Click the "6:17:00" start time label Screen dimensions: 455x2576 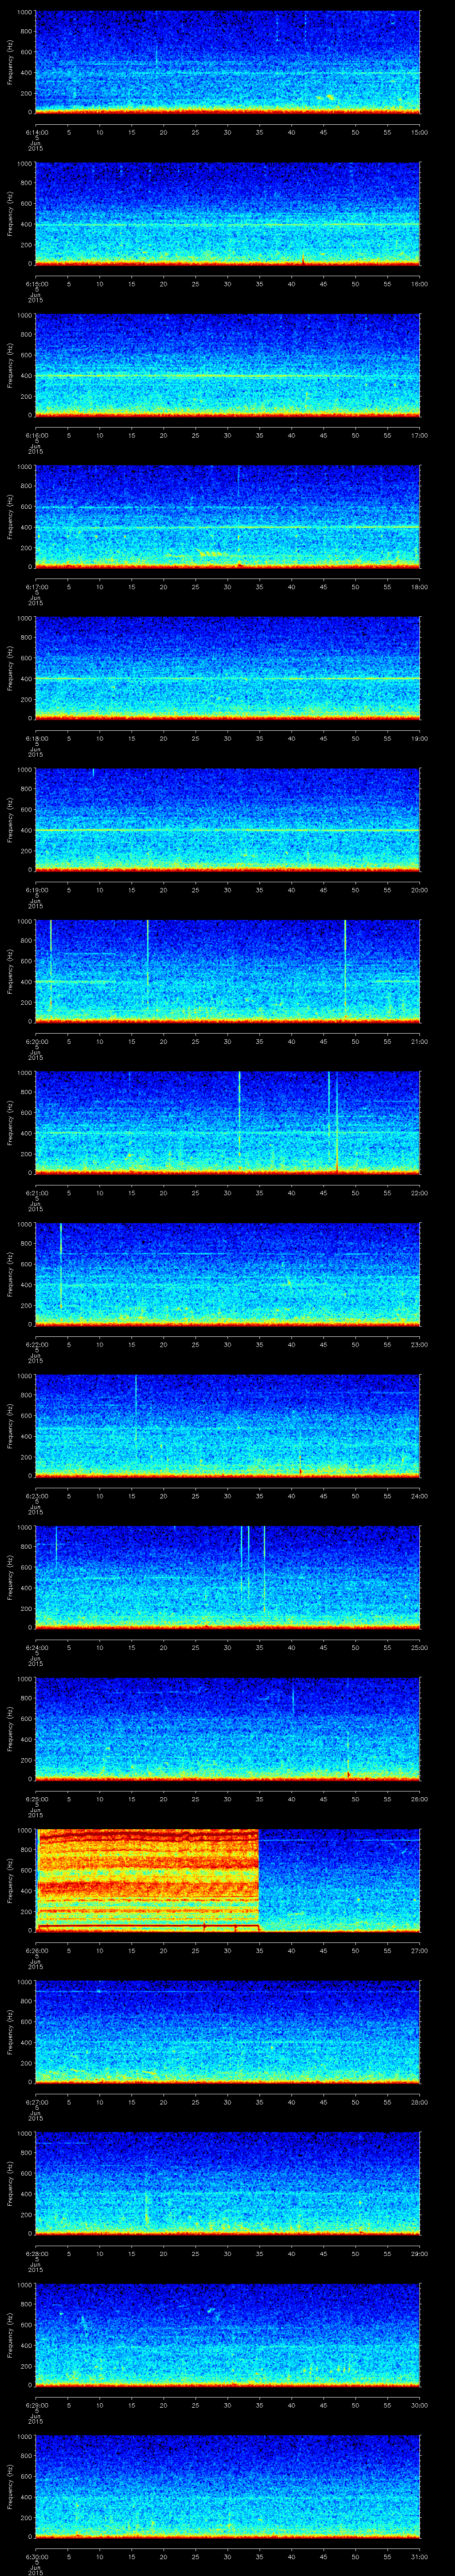coord(36,587)
